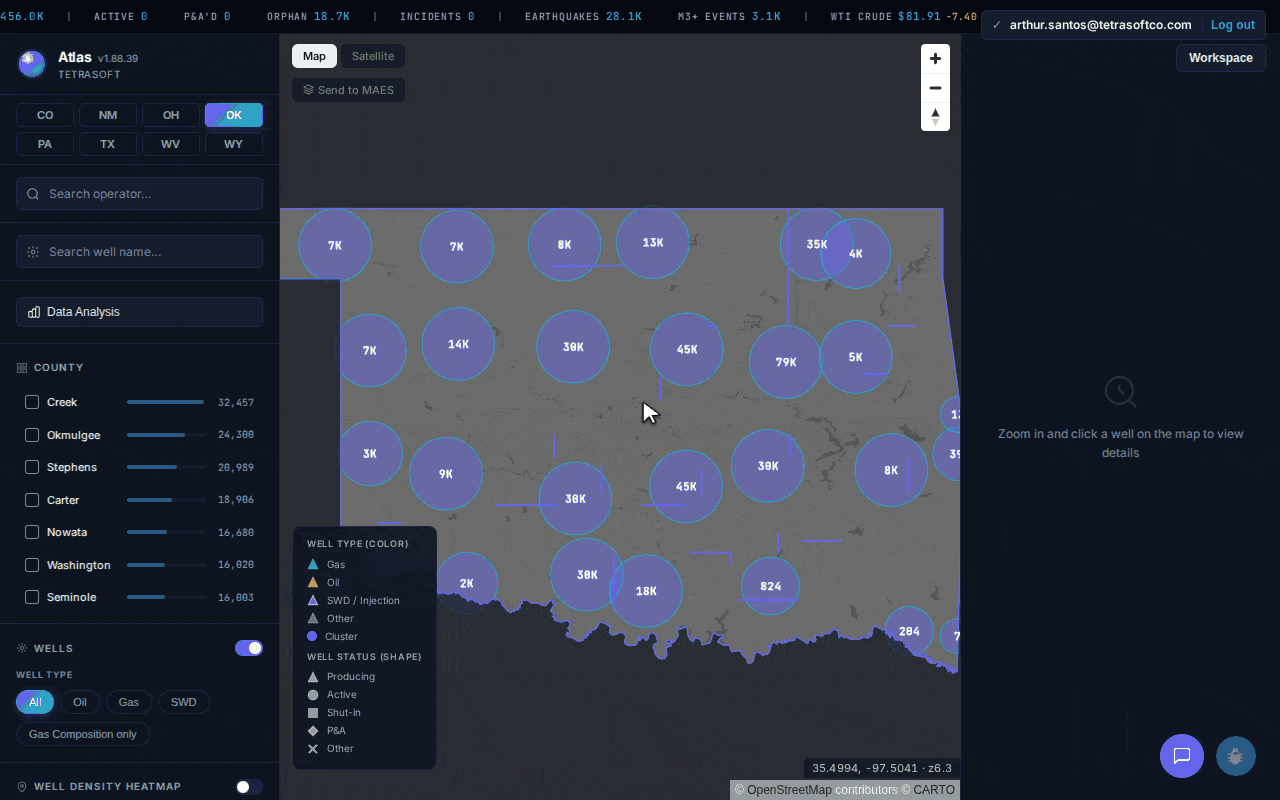Click the Creek county count bar
This screenshot has height=800, width=1280.
click(165, 402)
